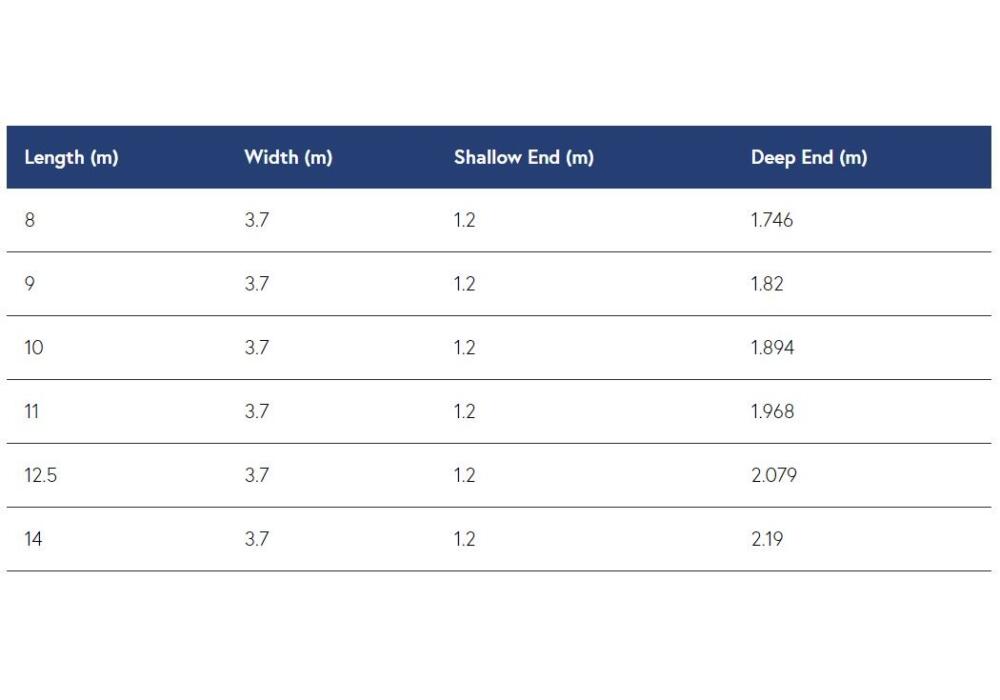
Task: Click the deep end value 1.746
Action: pos(772,220)
